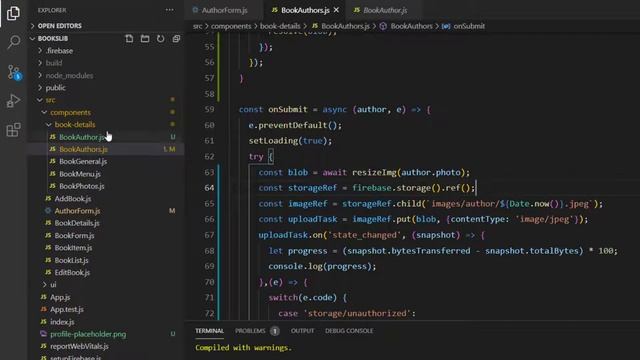Open the Source Control view
The height and width of the screenshot is (360, 640).
[13, 72]
